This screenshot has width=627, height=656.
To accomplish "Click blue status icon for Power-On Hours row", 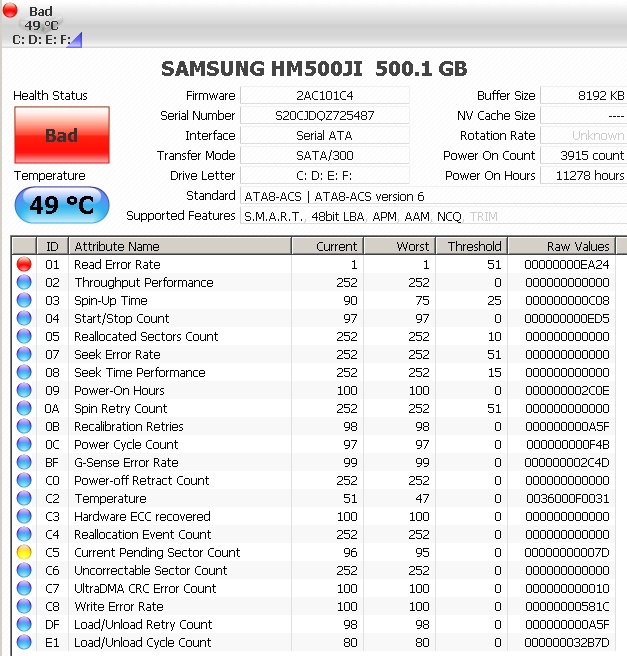I will 24,390.
